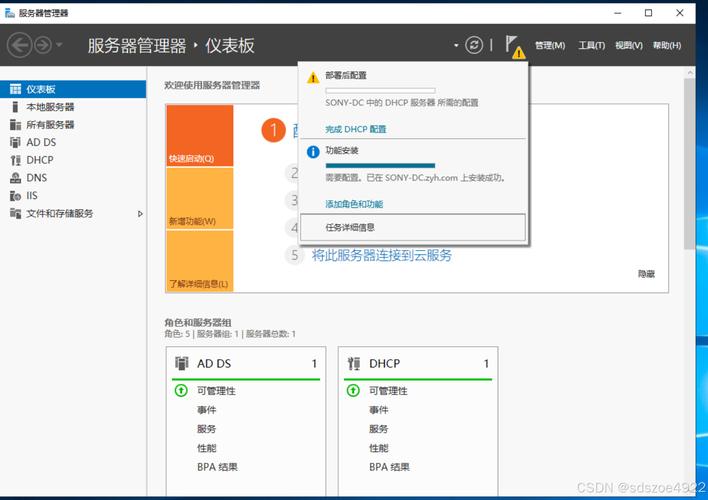
Task: Click the DNS sidebar icon
Action: [15, 178]
